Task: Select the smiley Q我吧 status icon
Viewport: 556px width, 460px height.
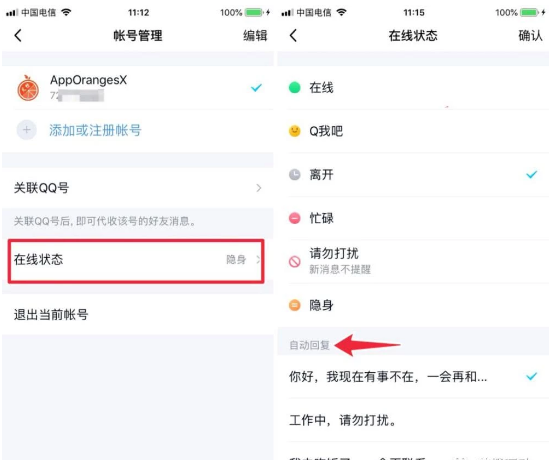Action: [295, 131]
